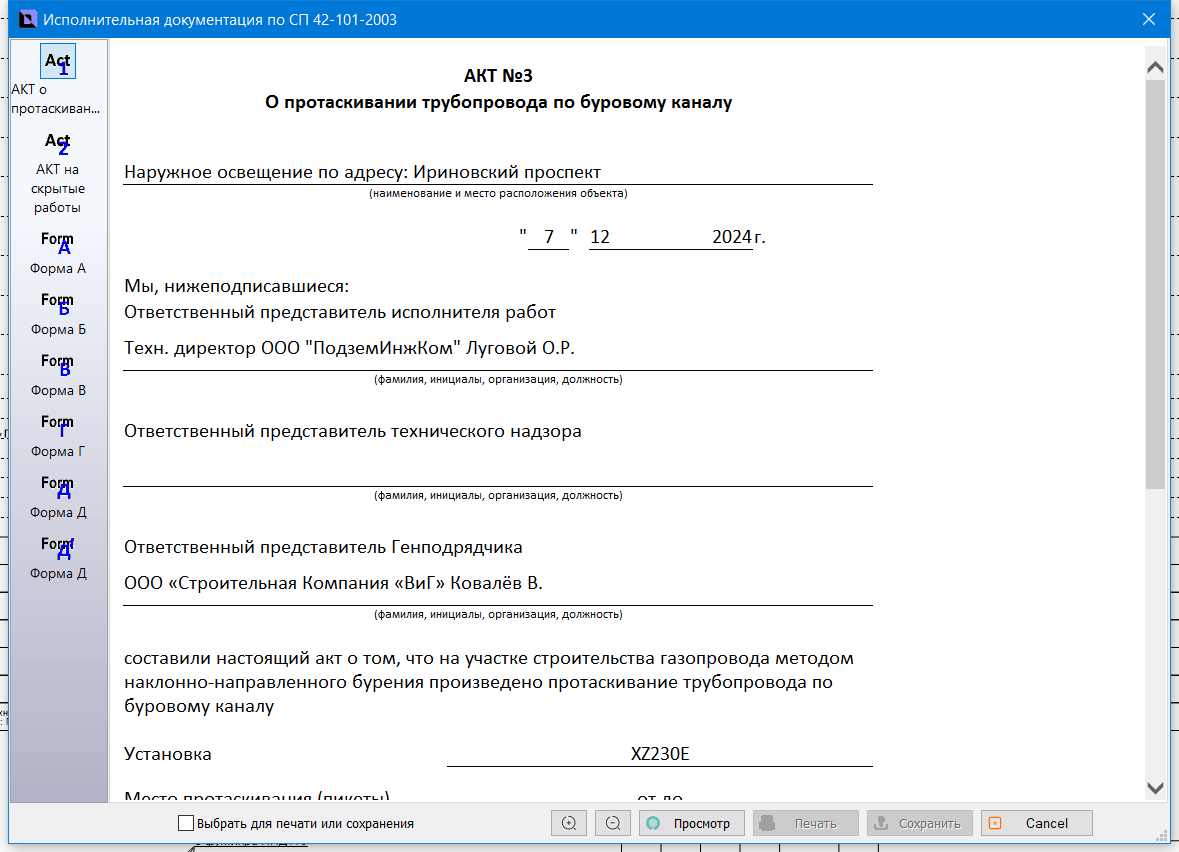Click the 'Ответственный представитель технического надзора' label

(353, 432)
